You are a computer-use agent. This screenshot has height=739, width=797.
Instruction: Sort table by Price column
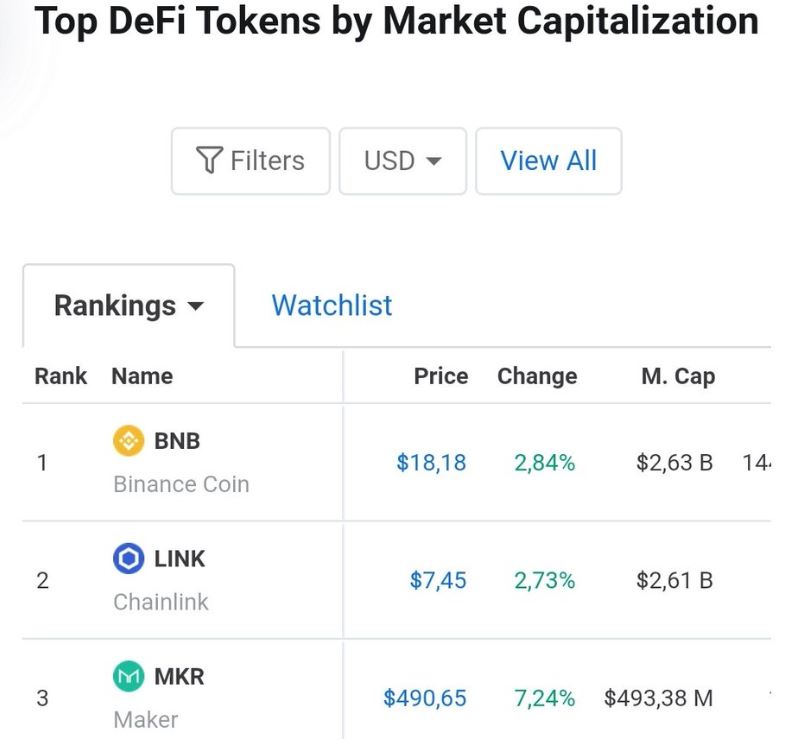coord(441,376)
